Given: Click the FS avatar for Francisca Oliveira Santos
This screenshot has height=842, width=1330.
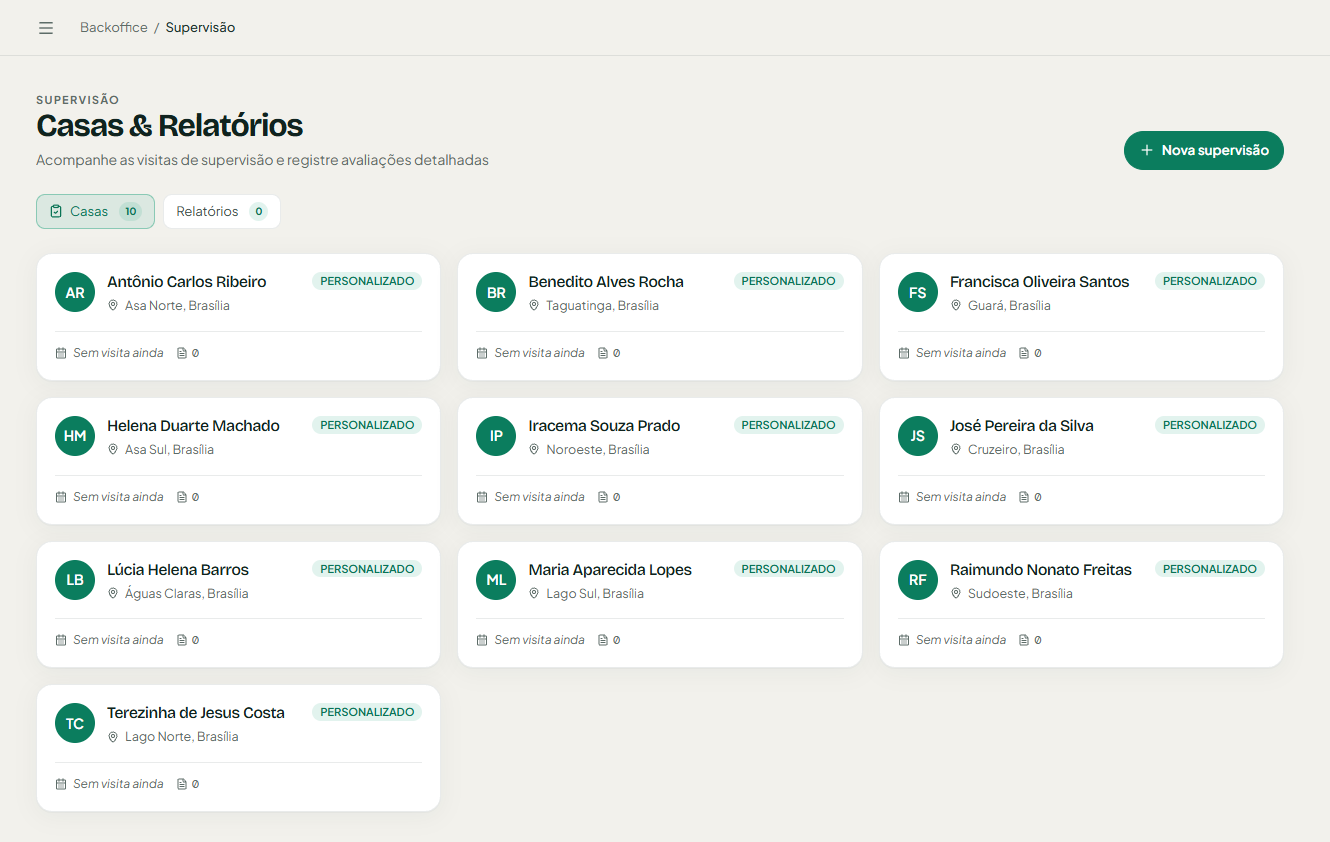Looking at the screenshot, I should (918, 292).
